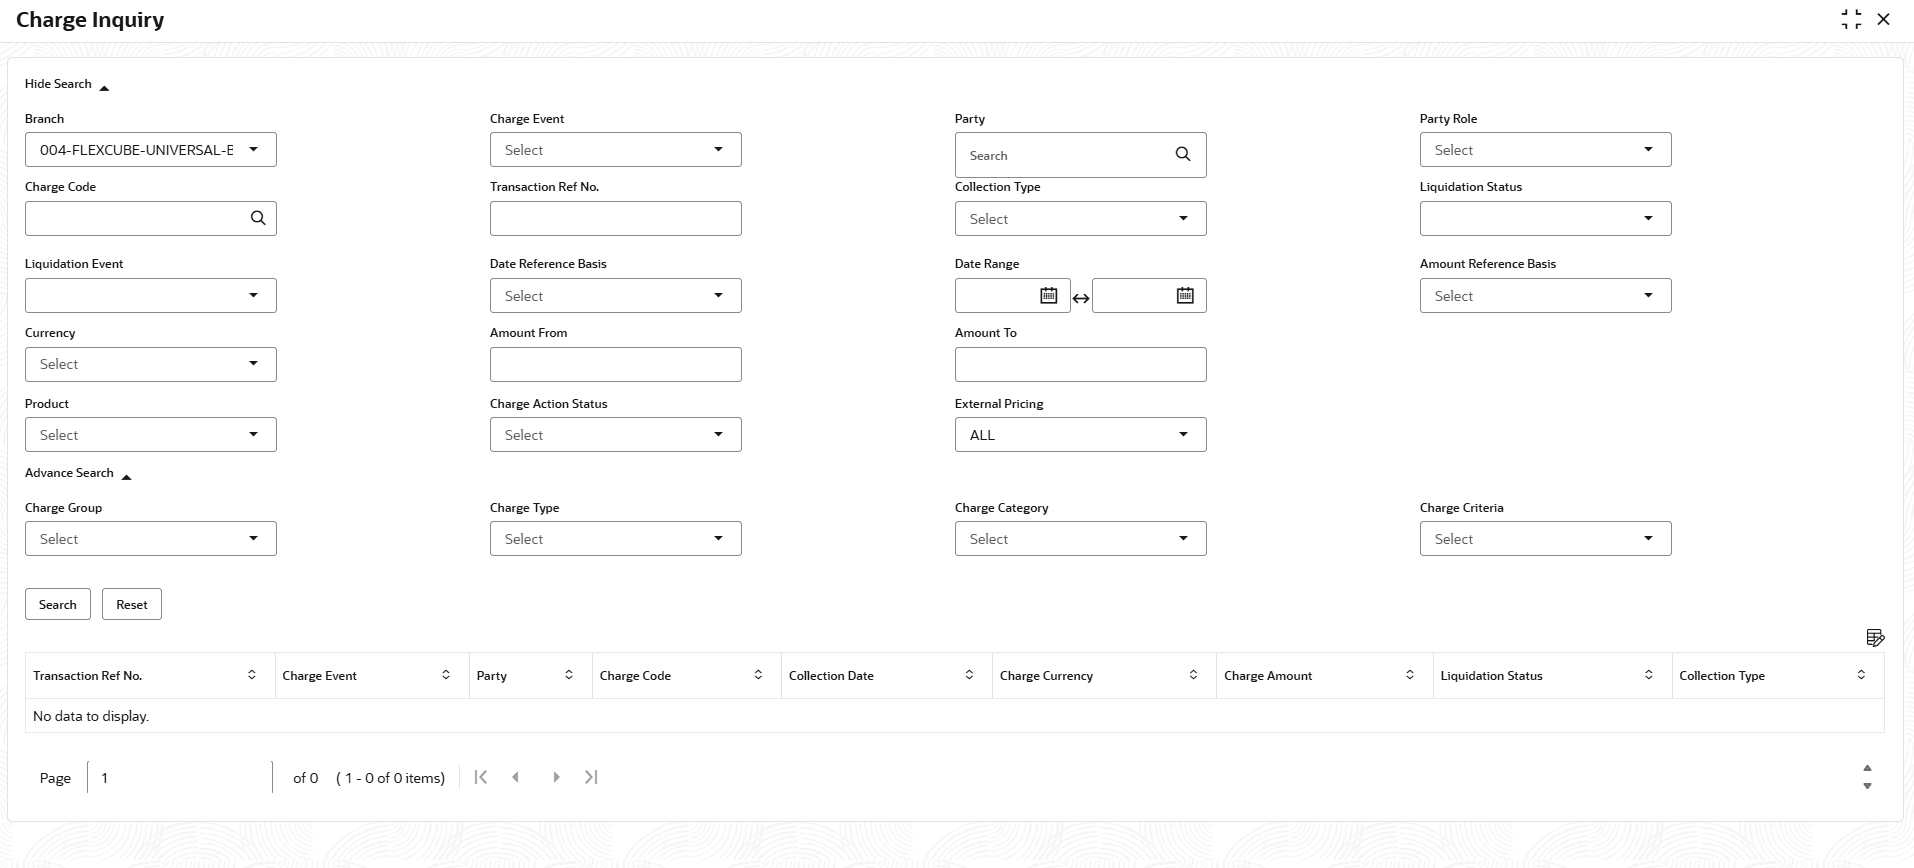Open the Charge Group dropdown
The height and width of the screenshot is (868, 1914).
(x=151, y=539)
